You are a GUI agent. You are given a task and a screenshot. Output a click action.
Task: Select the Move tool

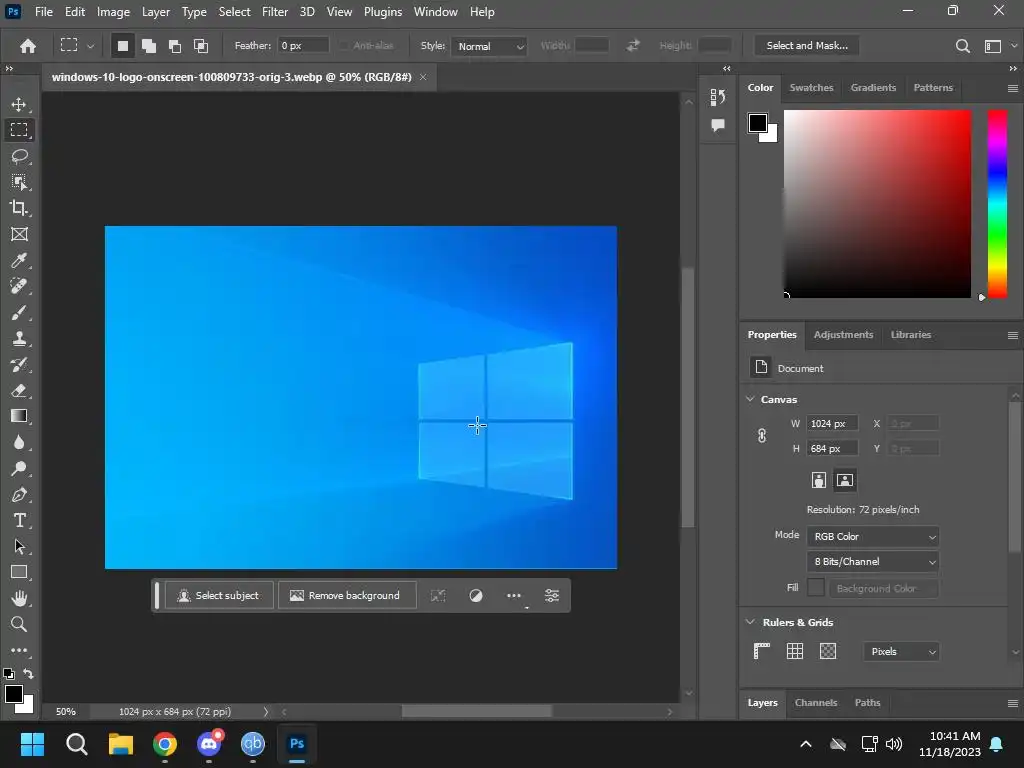19,104
